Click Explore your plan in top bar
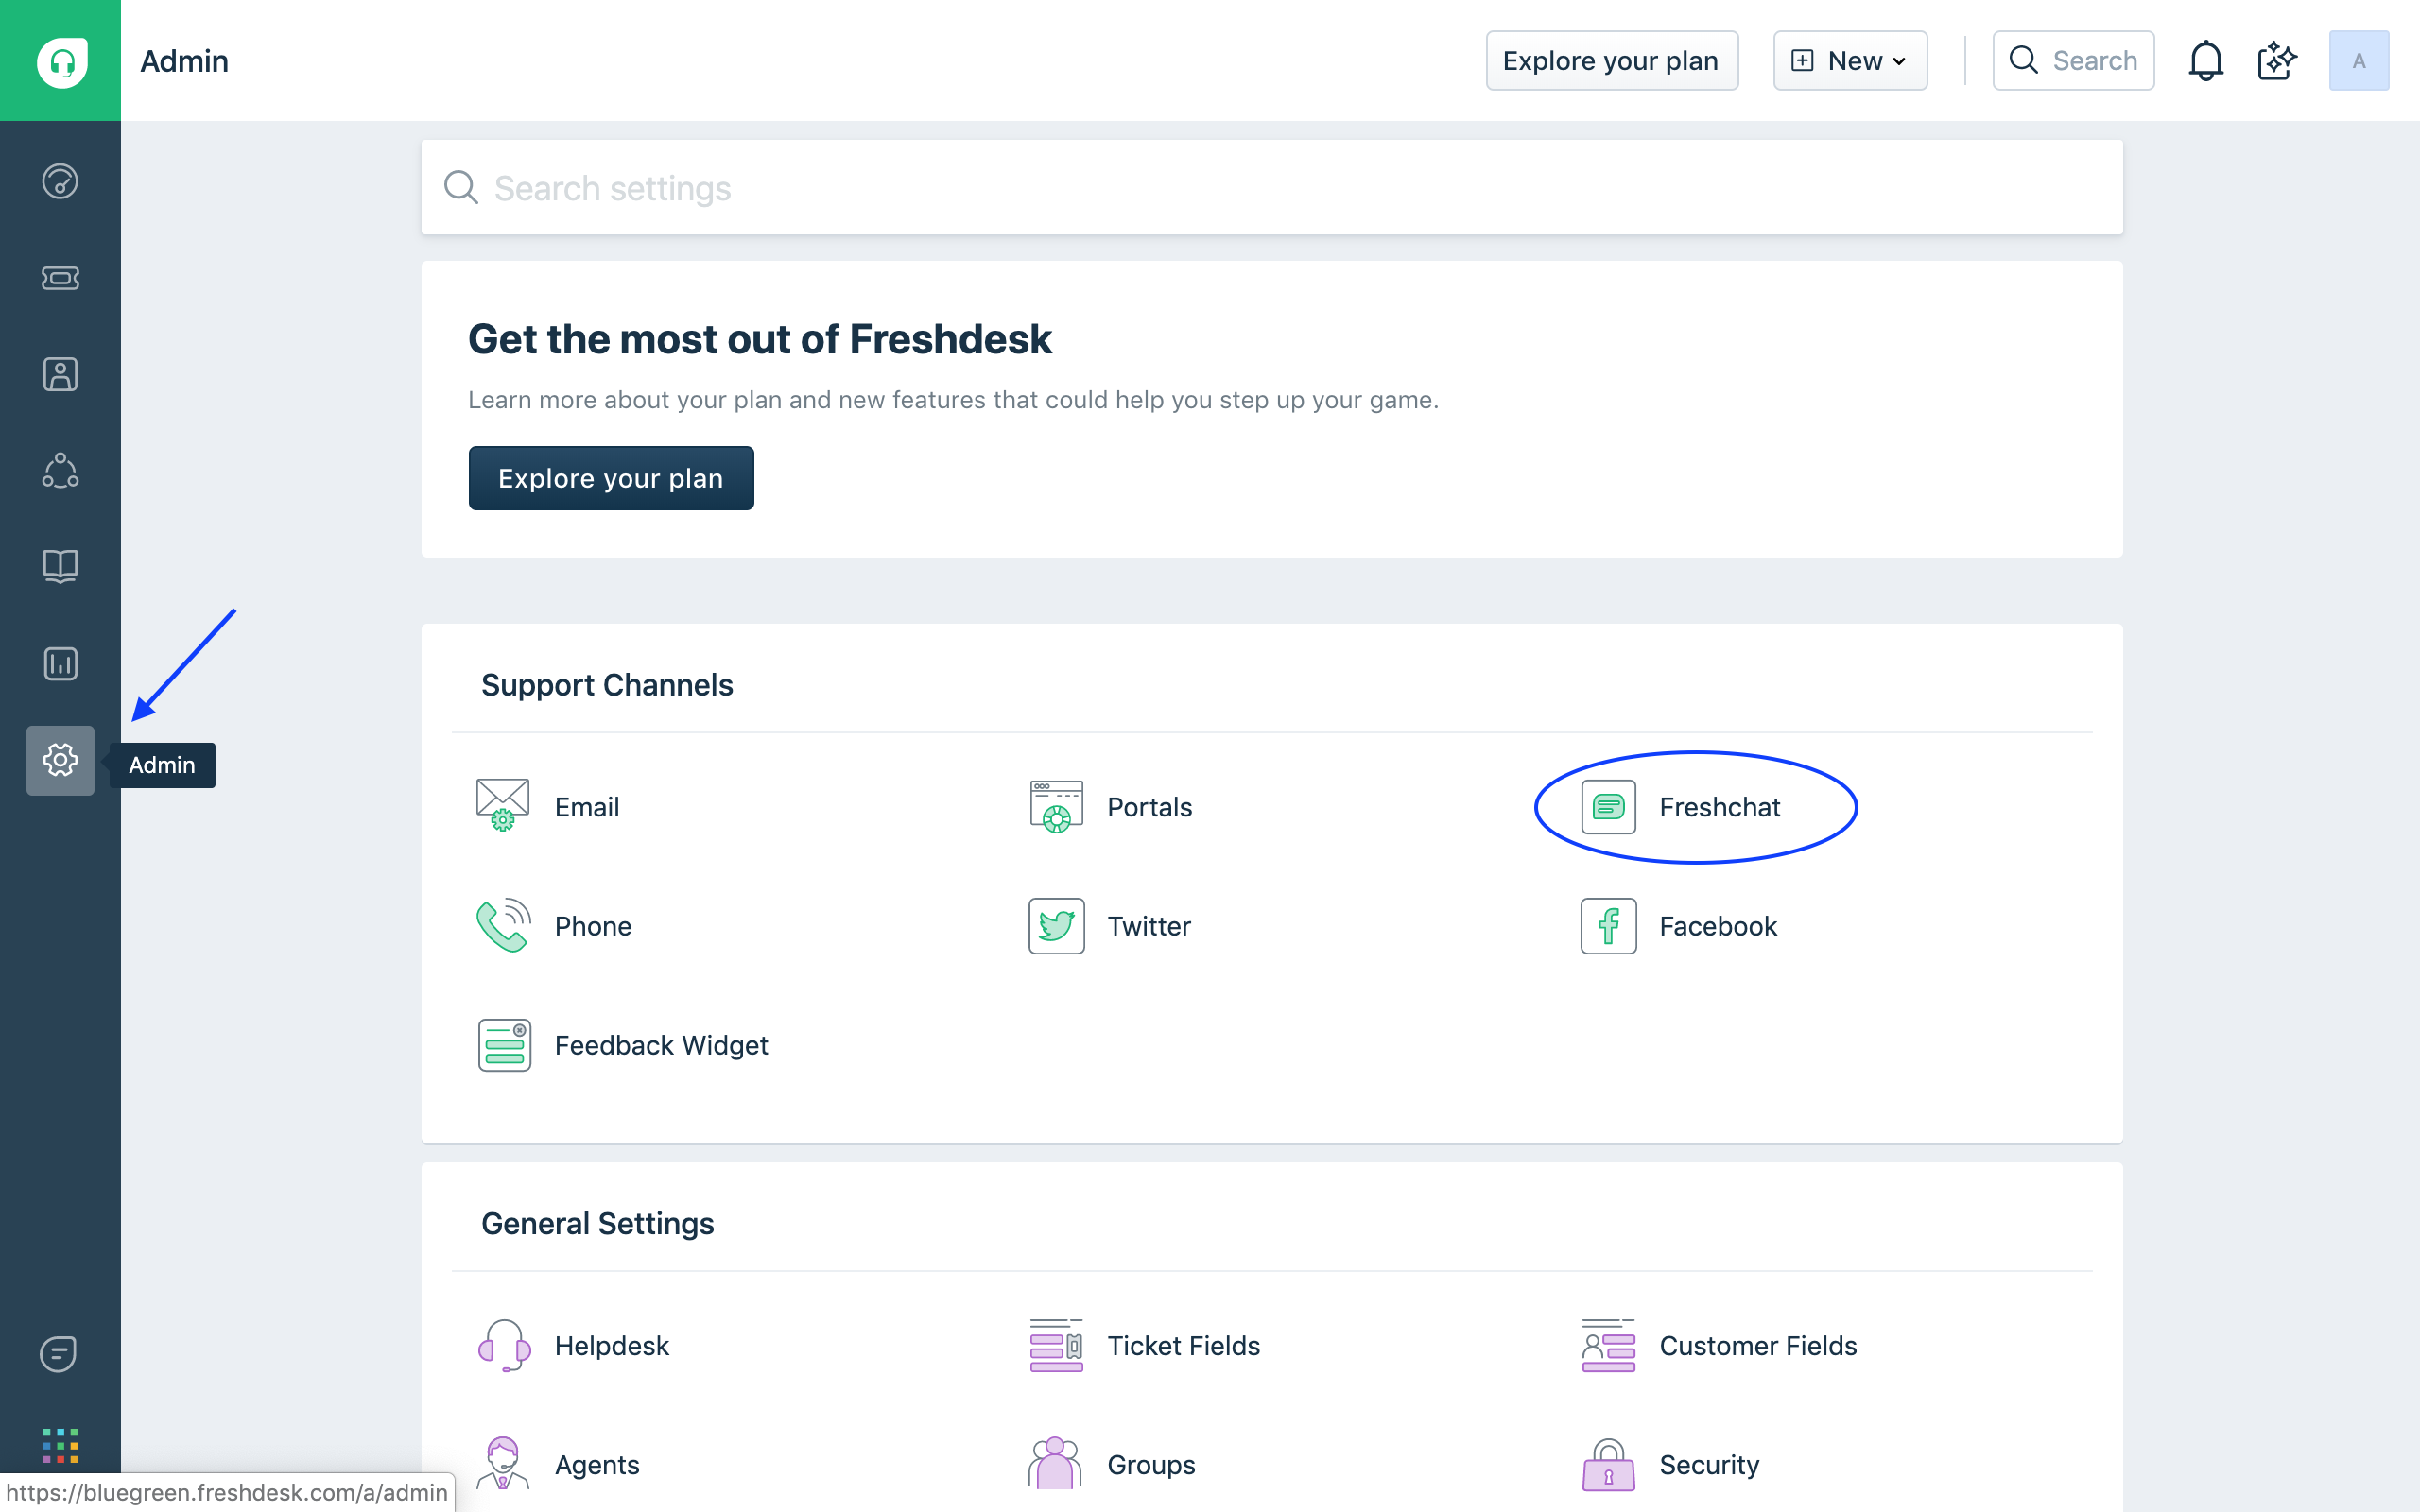This screenshot has height=1512, width=2420. tap(1611, 61)
